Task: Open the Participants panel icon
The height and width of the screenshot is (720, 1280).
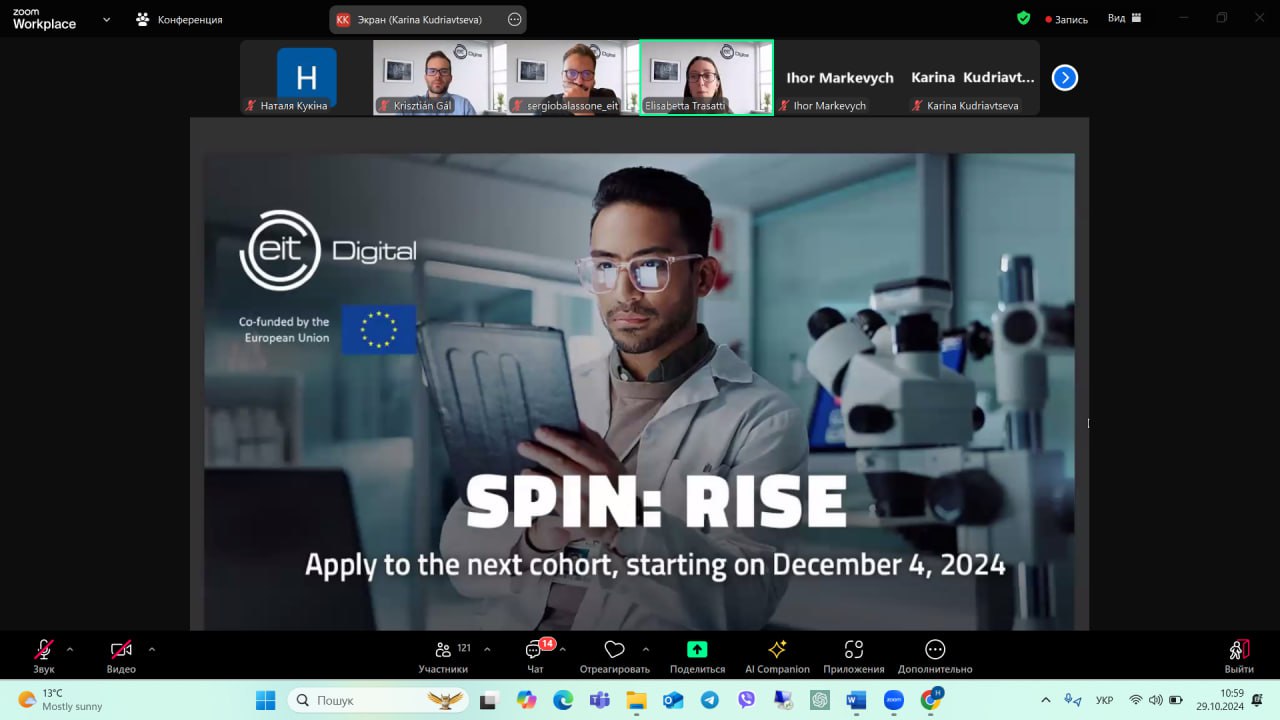Action: [442, 650]
